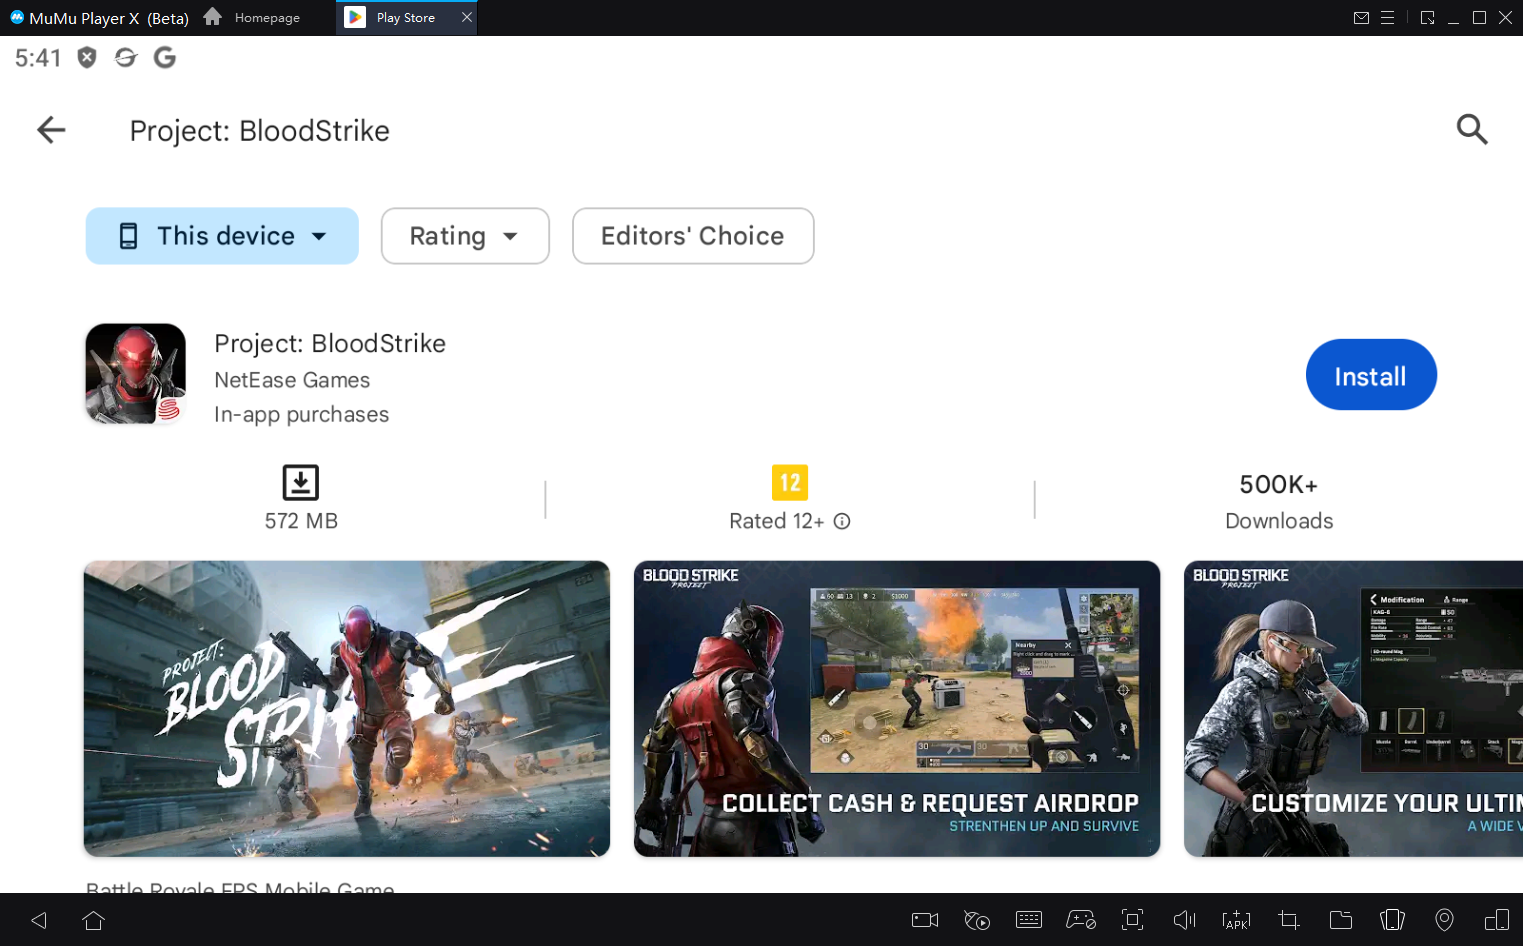Image resolution: width=1523 pixels, height=946 pixels.
Task: Click the screen recorder camera icon
Action: [x=924, y=920]
